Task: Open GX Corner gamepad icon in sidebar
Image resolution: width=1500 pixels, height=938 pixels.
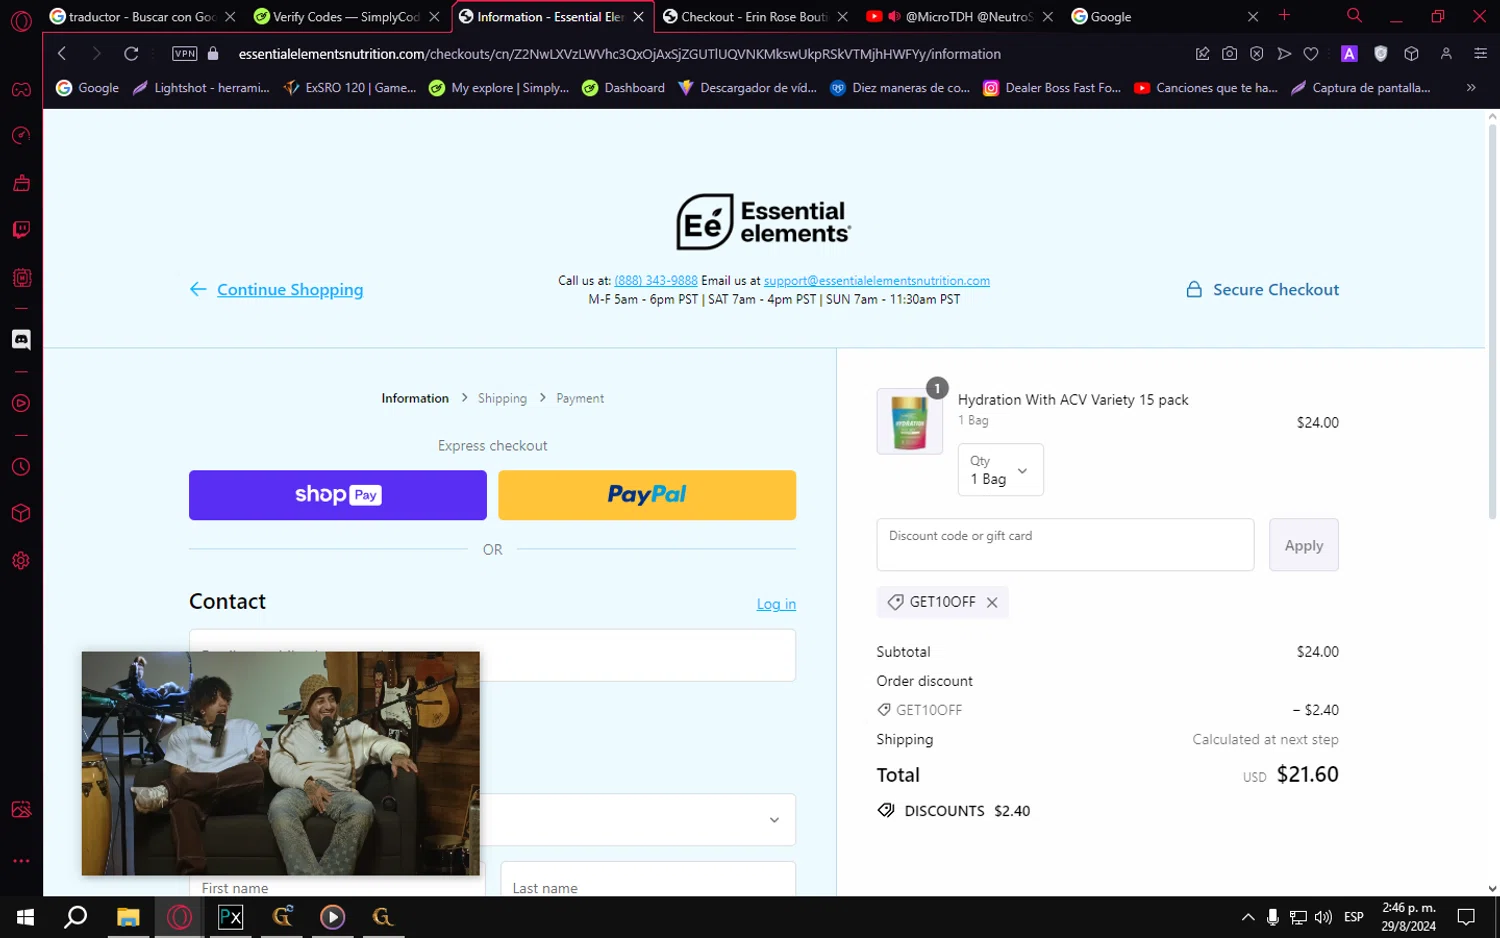Action: (21, 90)
